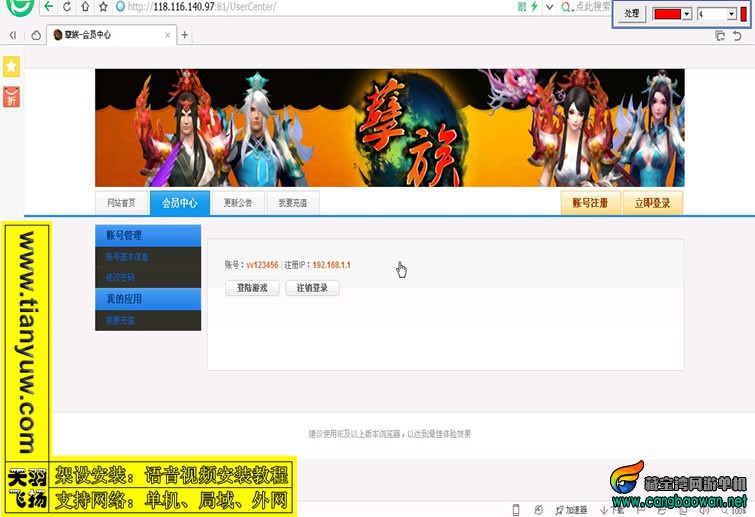The height and width of the screenshot is (517, 755).
Task: Click the 登陆游戏 button
Action: pos(252,288)
